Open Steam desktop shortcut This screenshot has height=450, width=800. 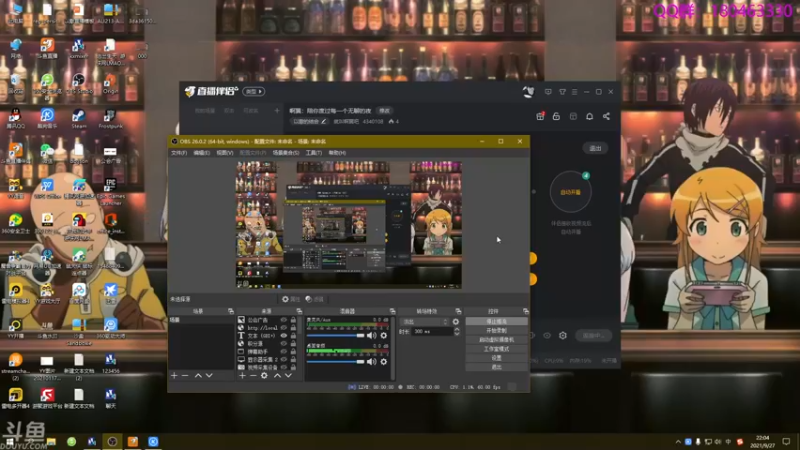[79, 118]
